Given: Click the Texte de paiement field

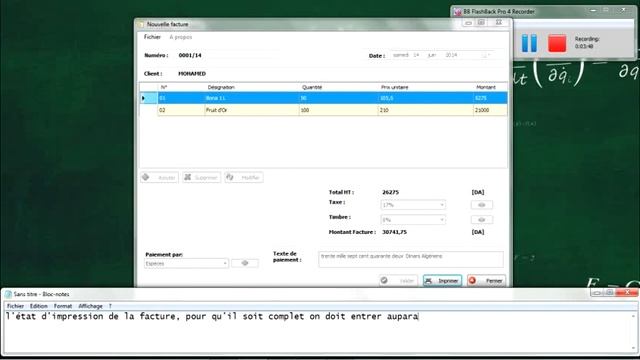Looking at the screenshot, I should 411,260.
